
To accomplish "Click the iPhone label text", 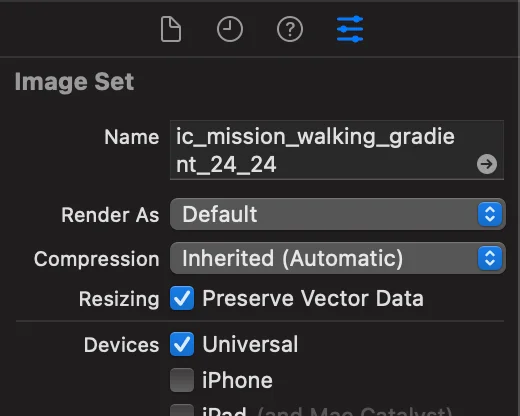I will (x=237, y=380).
